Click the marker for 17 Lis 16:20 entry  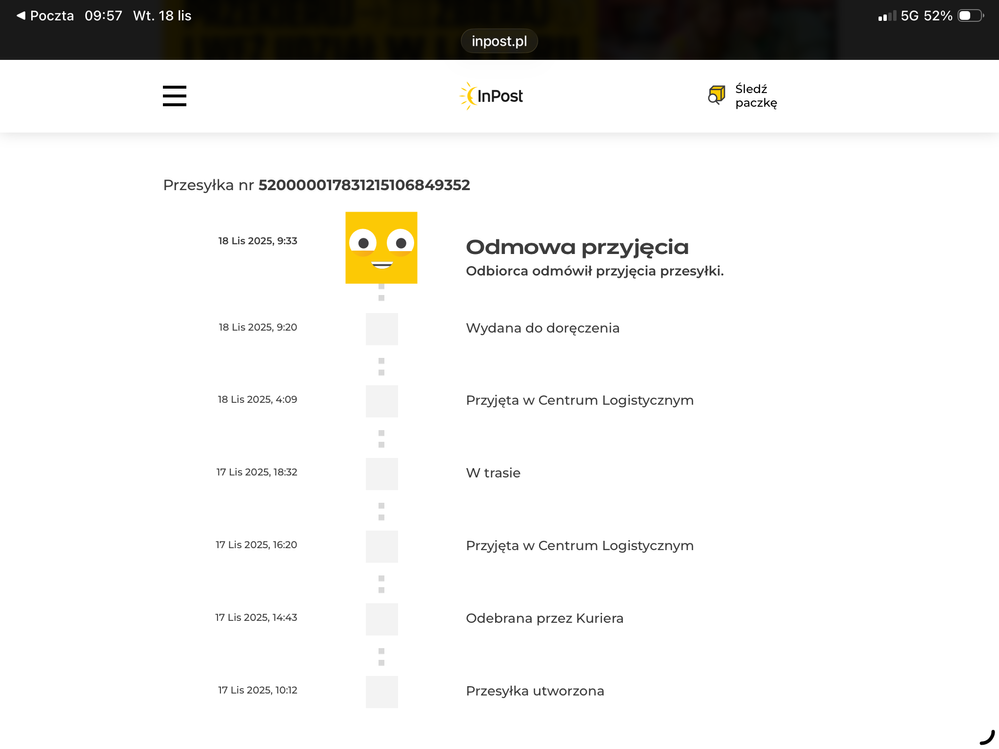[381, 546]
